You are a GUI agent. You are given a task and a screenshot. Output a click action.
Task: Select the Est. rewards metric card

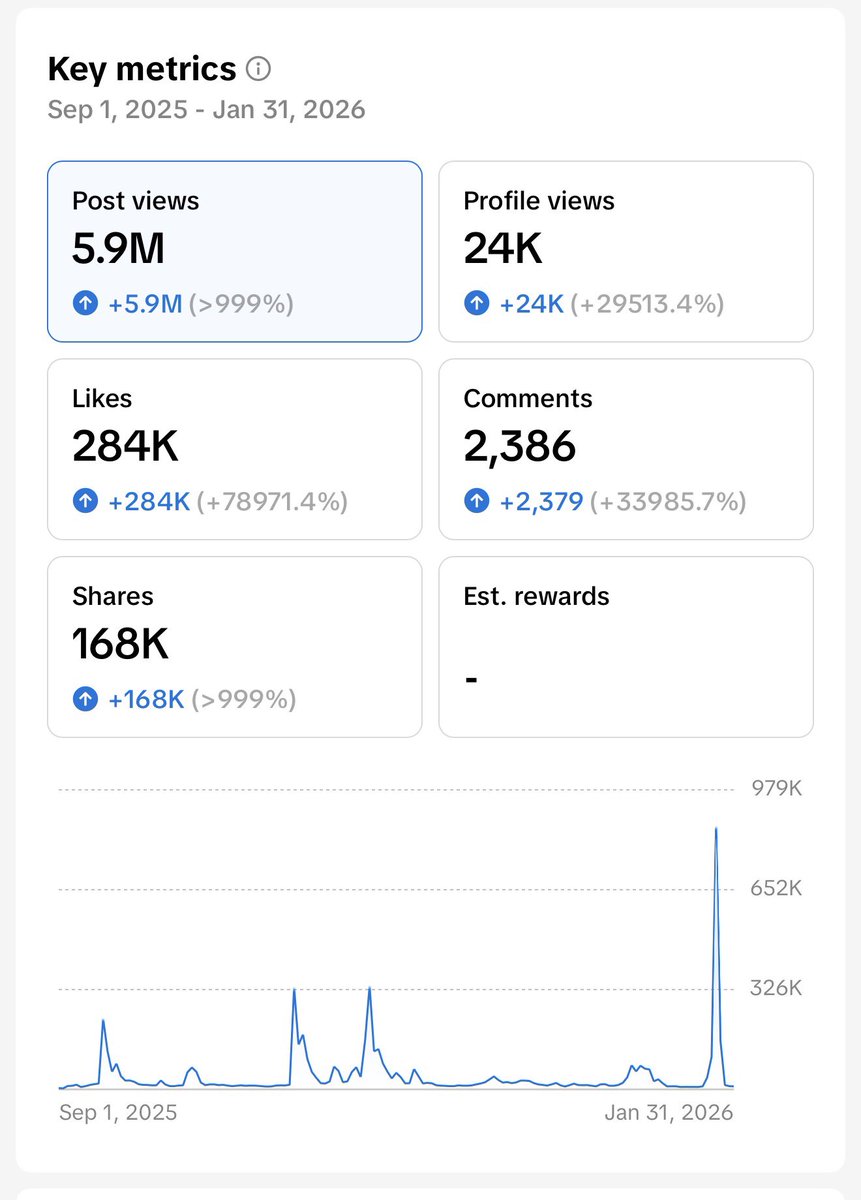tap(626, 647)
